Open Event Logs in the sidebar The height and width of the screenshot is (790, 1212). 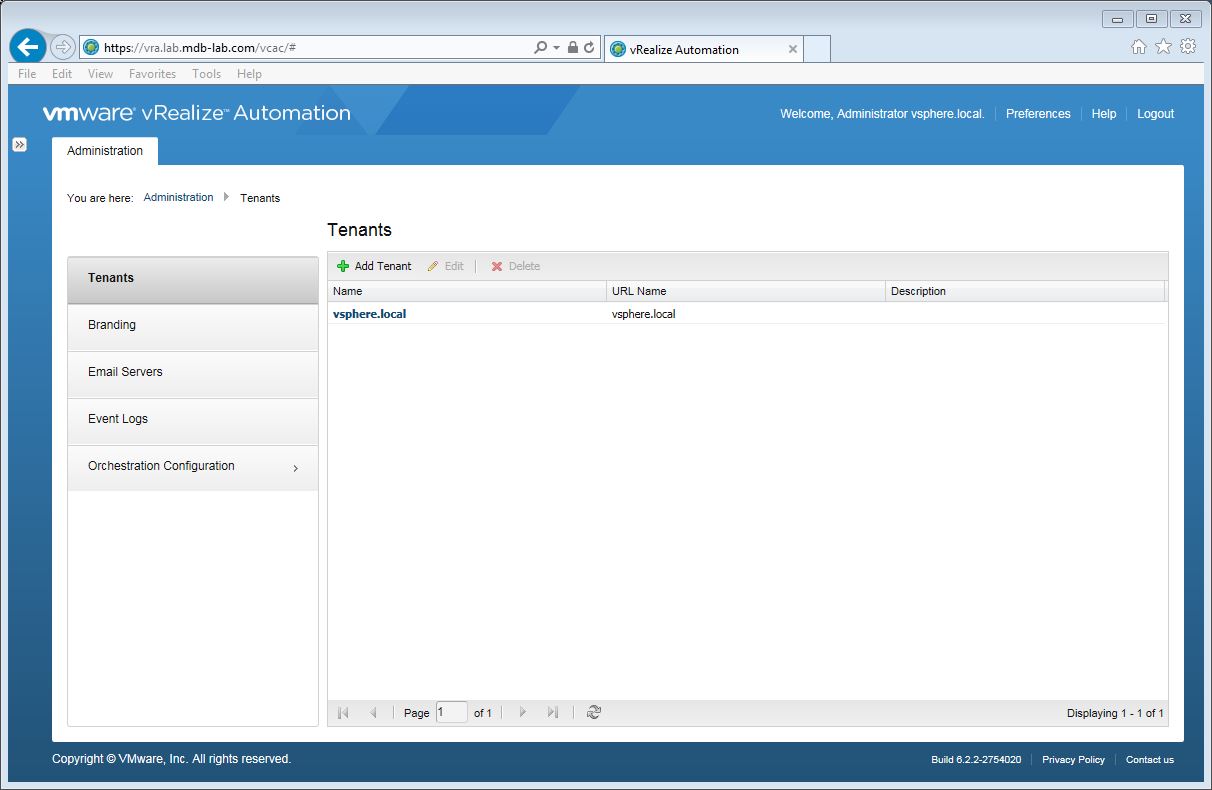pos(118,419)
